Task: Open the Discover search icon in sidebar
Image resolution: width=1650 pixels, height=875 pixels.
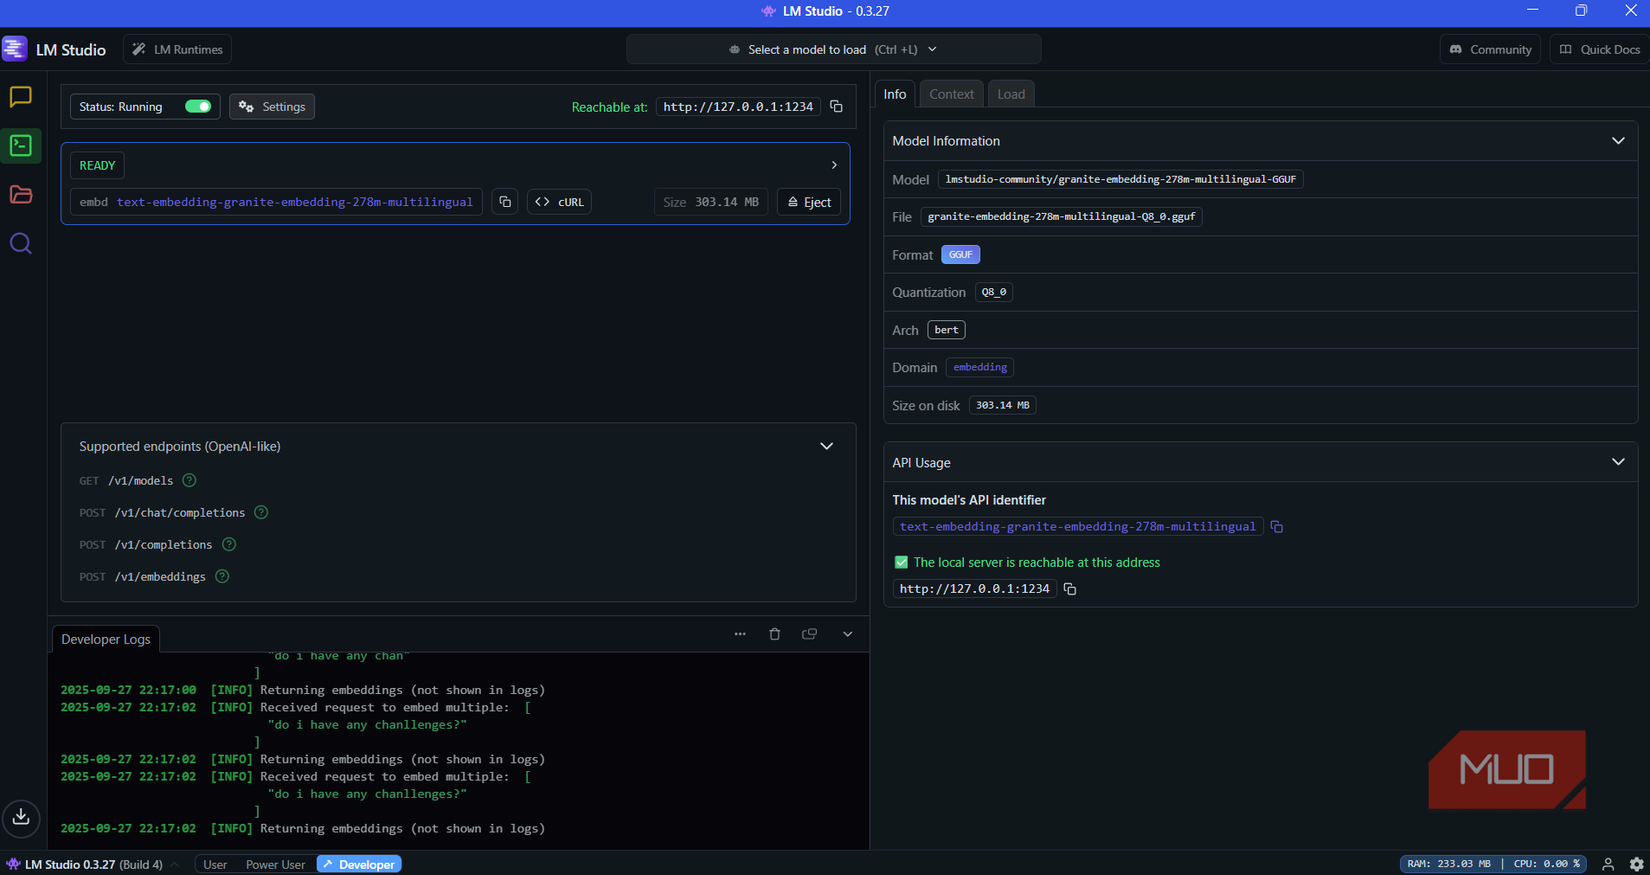Action: [20, 244]
